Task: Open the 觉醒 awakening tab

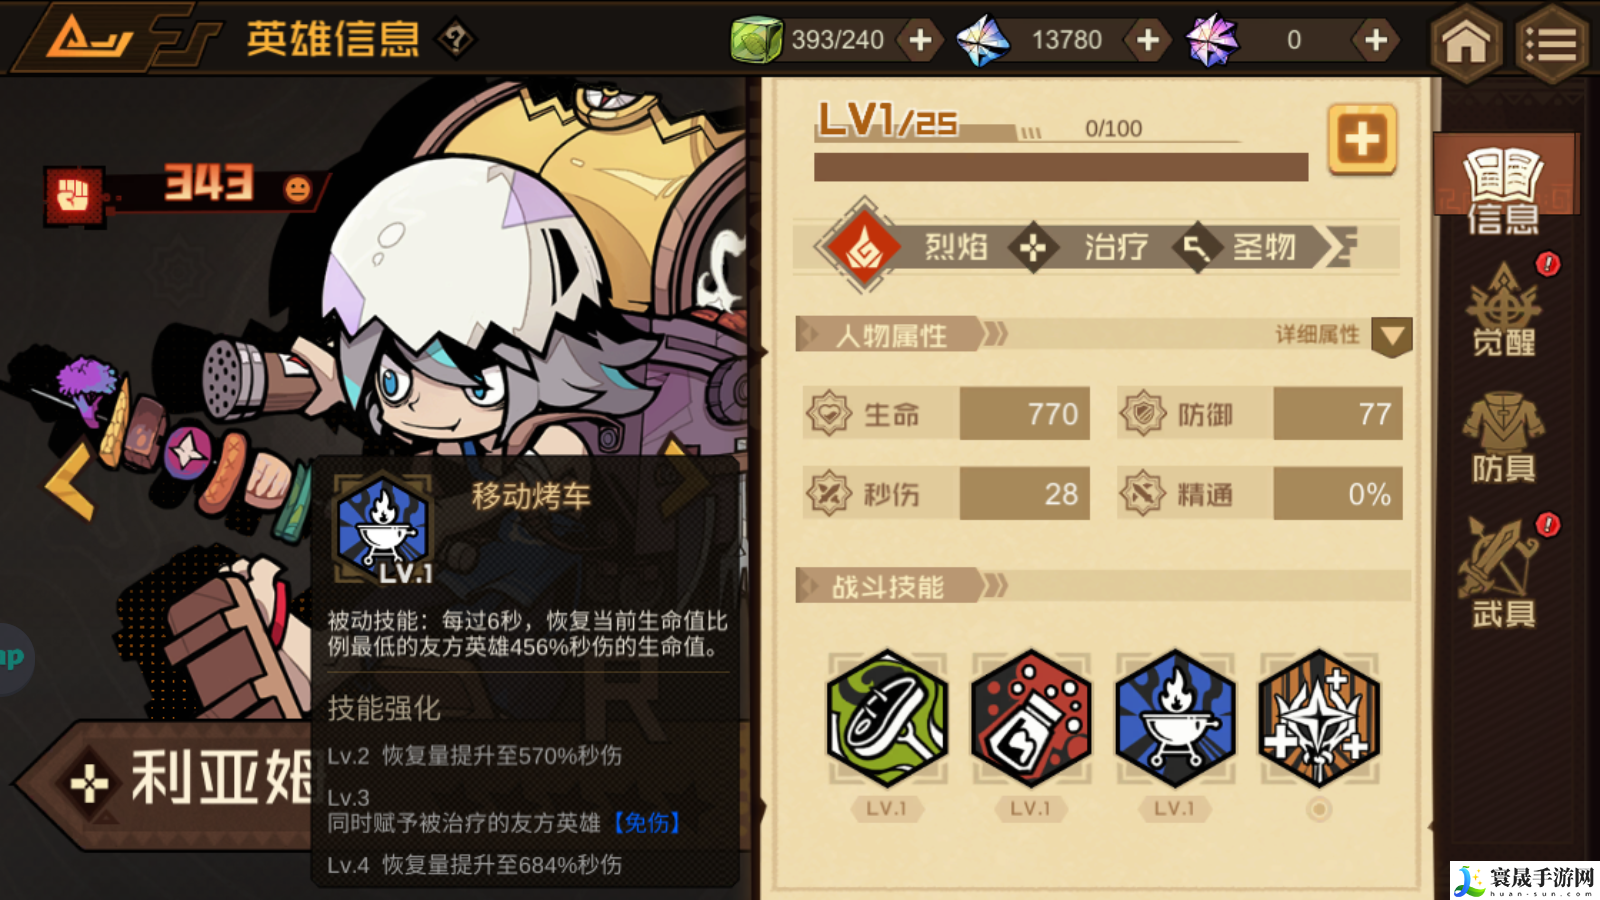Action: click(1503, 309)
